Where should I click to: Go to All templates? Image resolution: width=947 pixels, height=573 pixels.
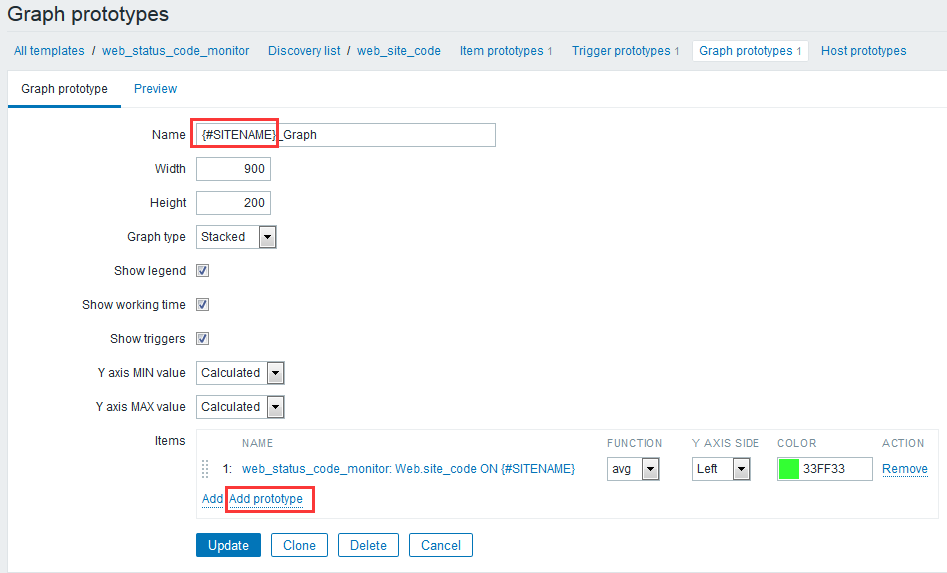[50, 51]
